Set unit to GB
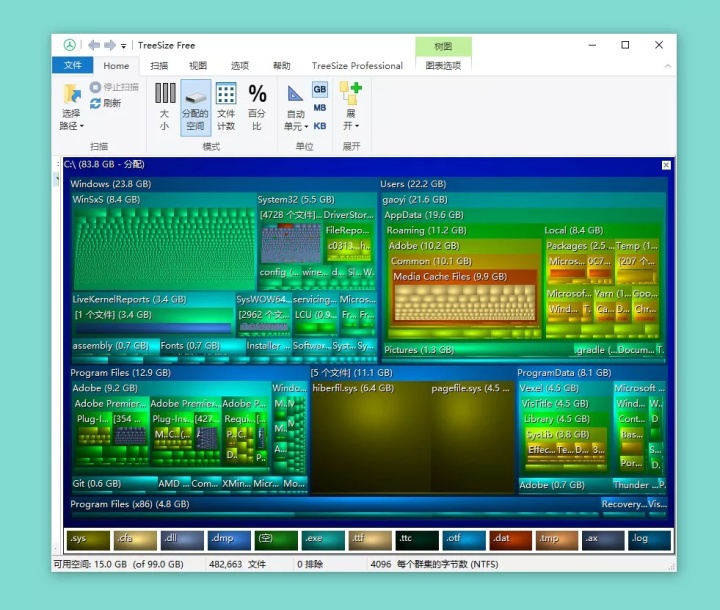 (320, 90)
